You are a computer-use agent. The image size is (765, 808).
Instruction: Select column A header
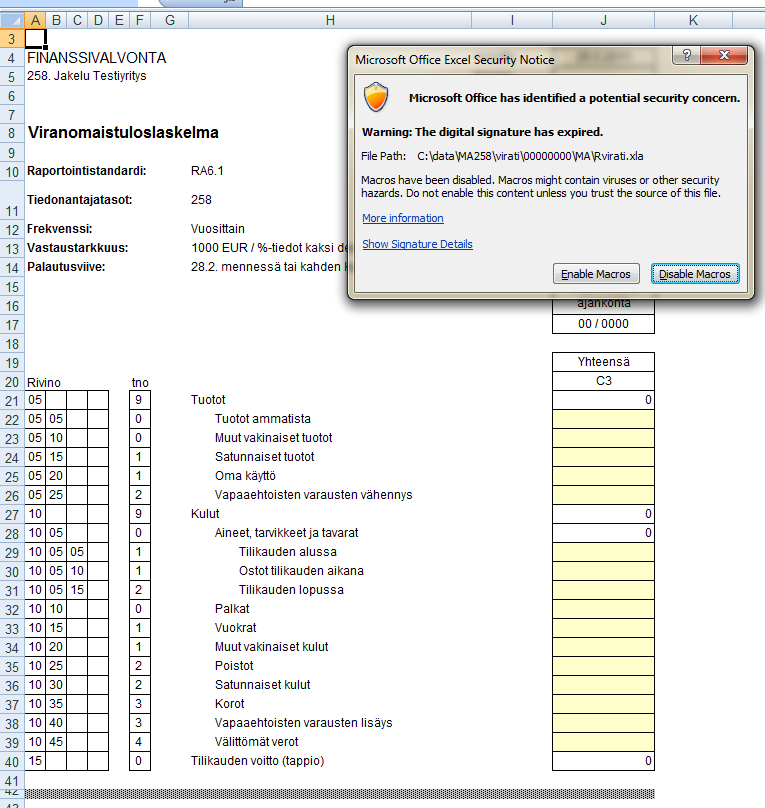pyautogui.click(x=35, y=20)
